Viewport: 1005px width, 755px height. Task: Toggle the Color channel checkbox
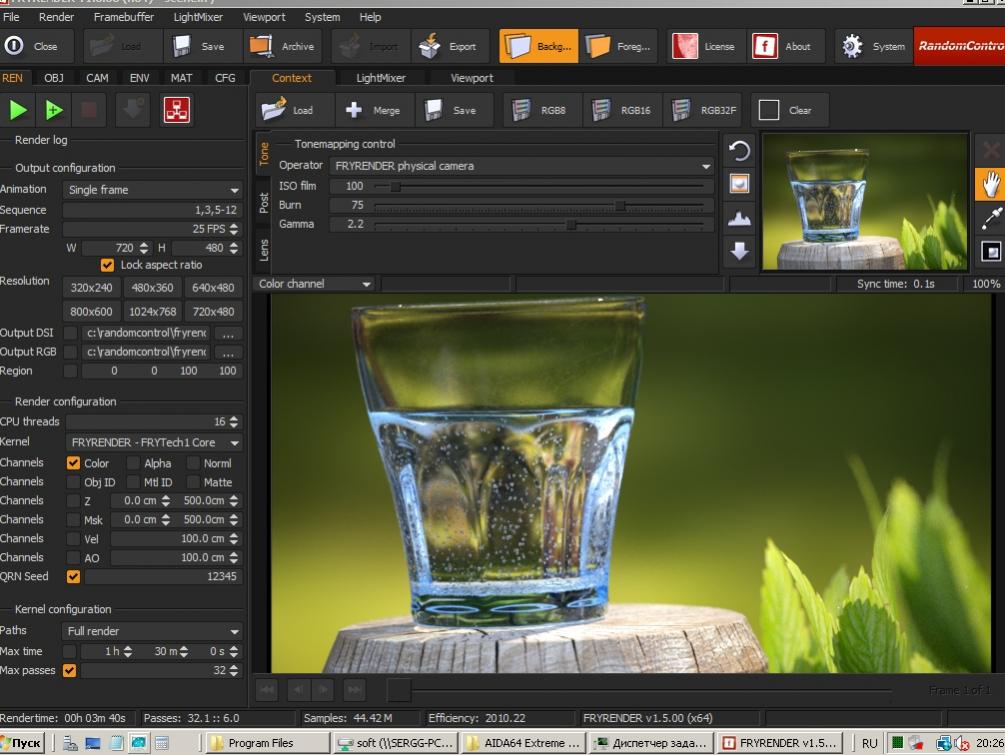coord(73,463)
